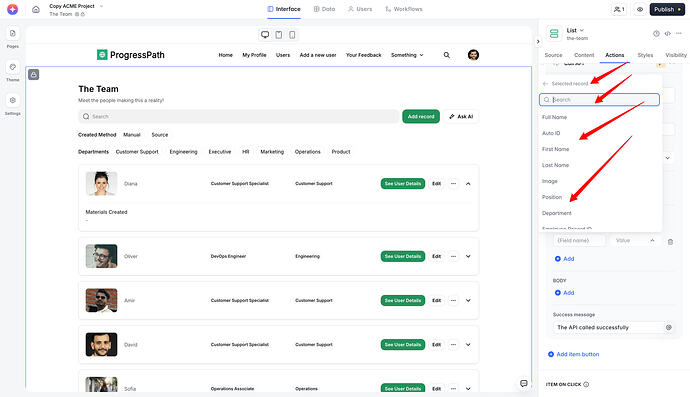Screen dimensions: 690x397
Task: Click the home icon in top bar
Action: pyautogui.click(x=36, y=9)
